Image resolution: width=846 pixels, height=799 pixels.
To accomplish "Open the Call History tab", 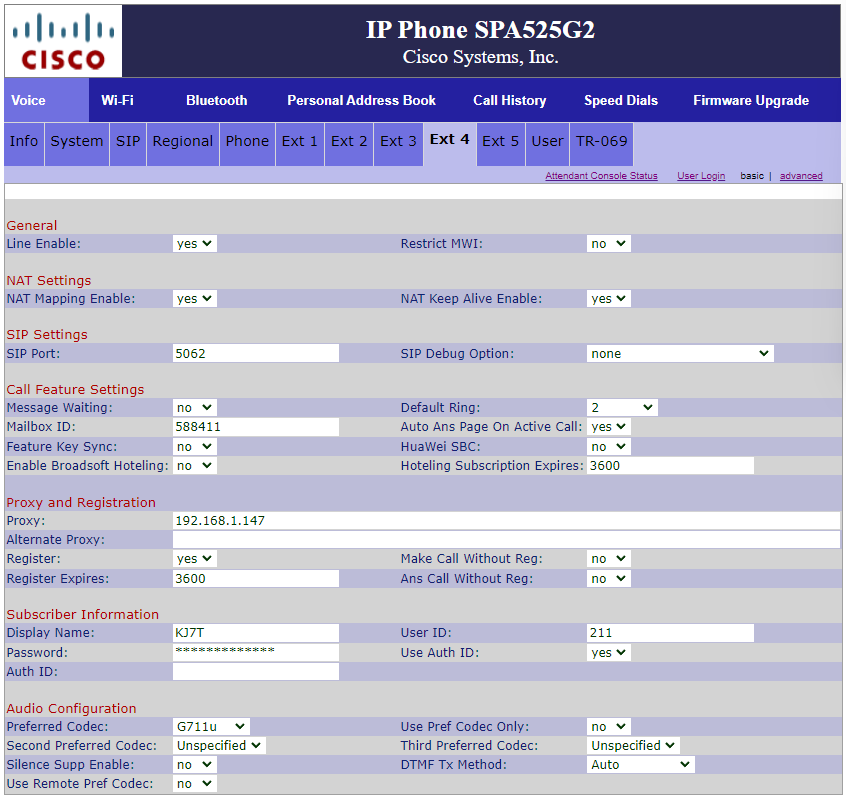I will 510,100.
